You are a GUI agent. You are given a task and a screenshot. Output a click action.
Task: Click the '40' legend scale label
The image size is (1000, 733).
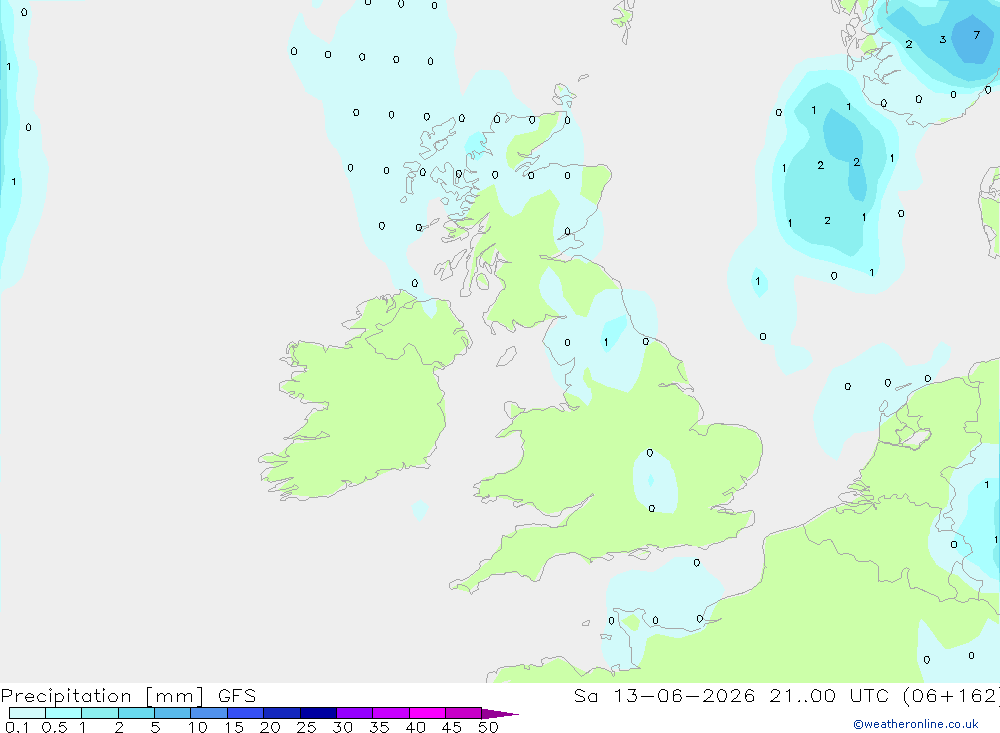[415, 727]
